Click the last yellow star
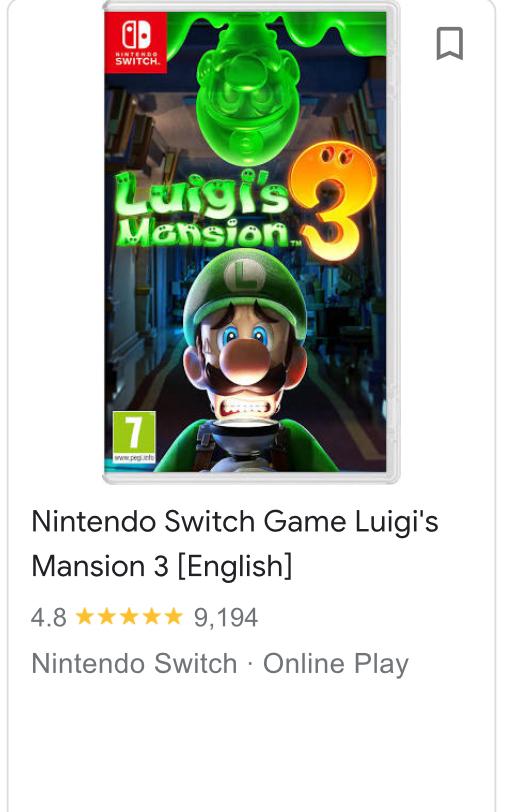Image resolution: width=515 pixels, height=812 pixels. [173, 617]
